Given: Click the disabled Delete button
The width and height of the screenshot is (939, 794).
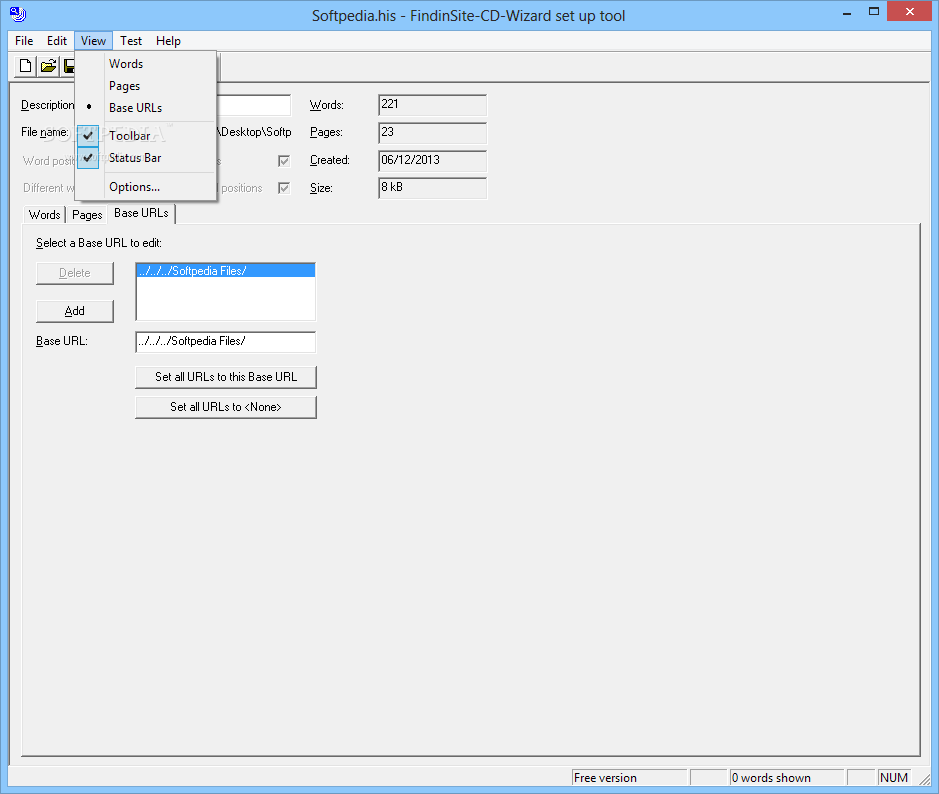Looking at the screenshot, I should [x=75, y=273].
